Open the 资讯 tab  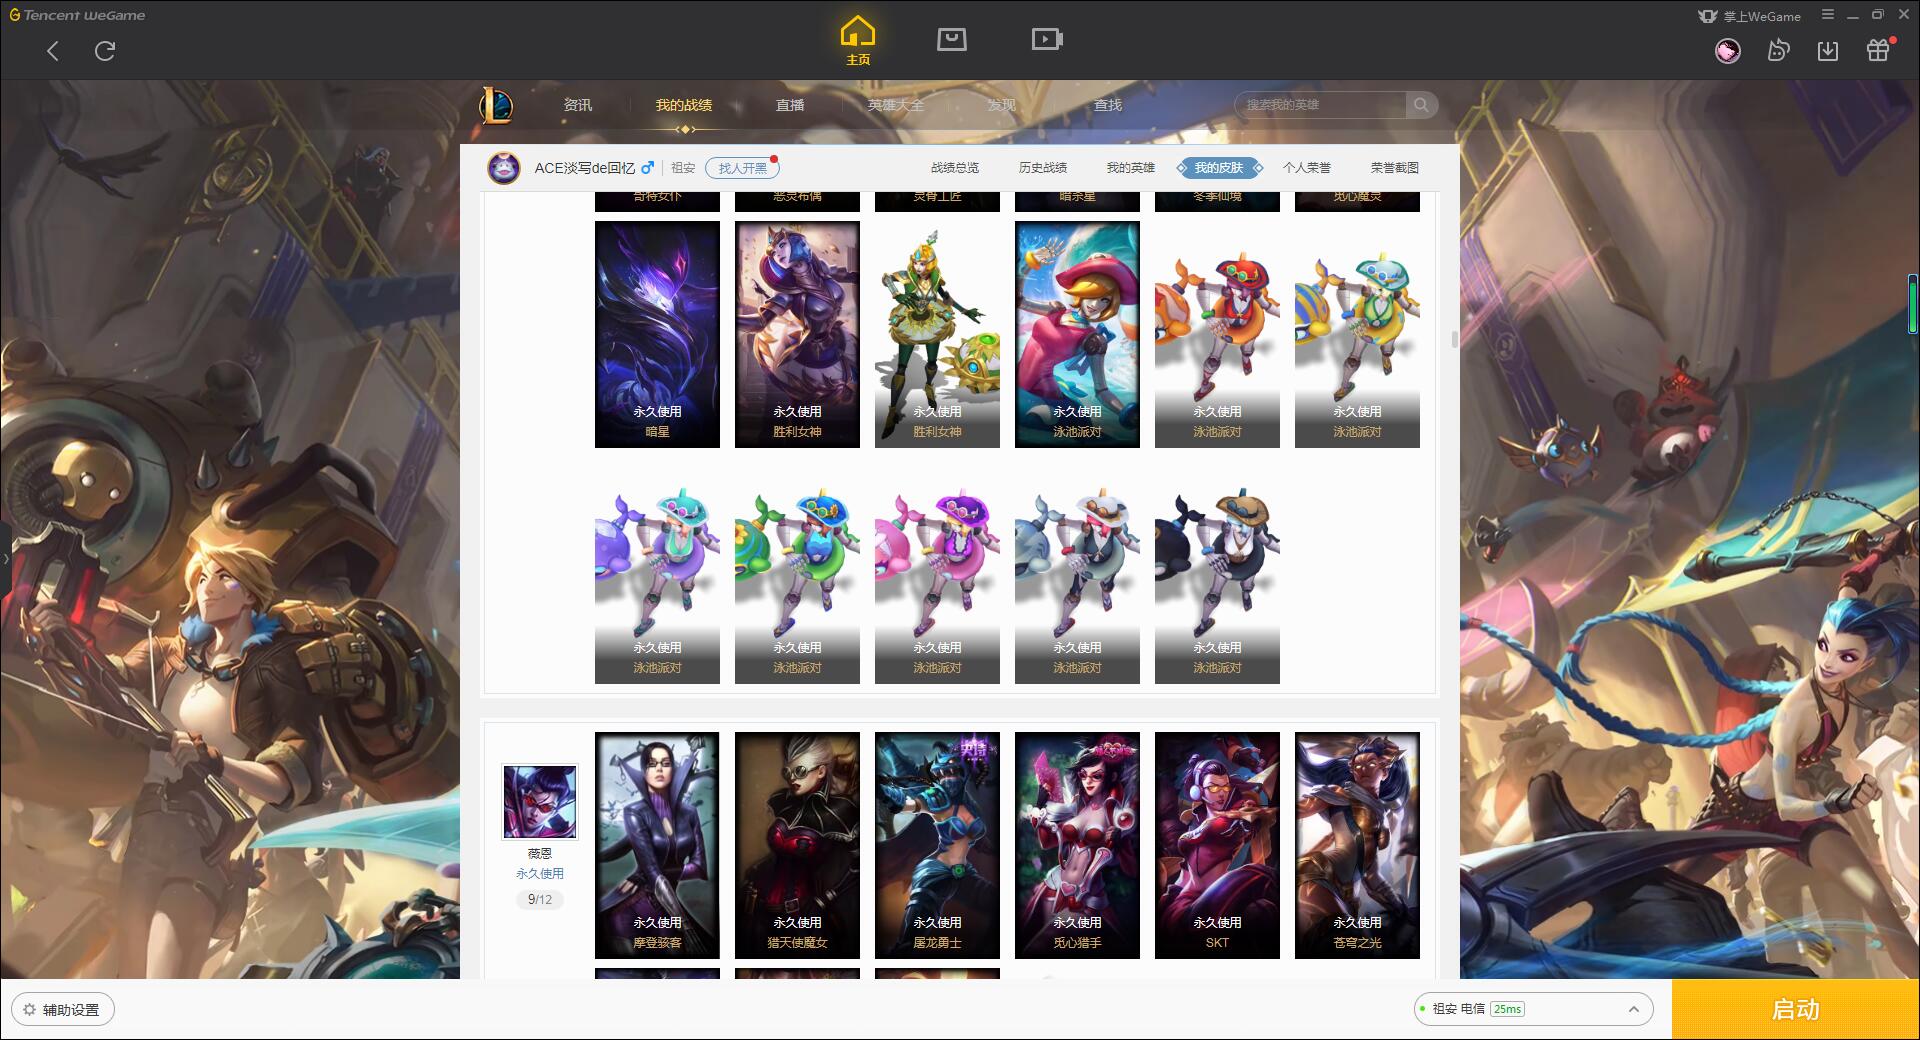578,105
